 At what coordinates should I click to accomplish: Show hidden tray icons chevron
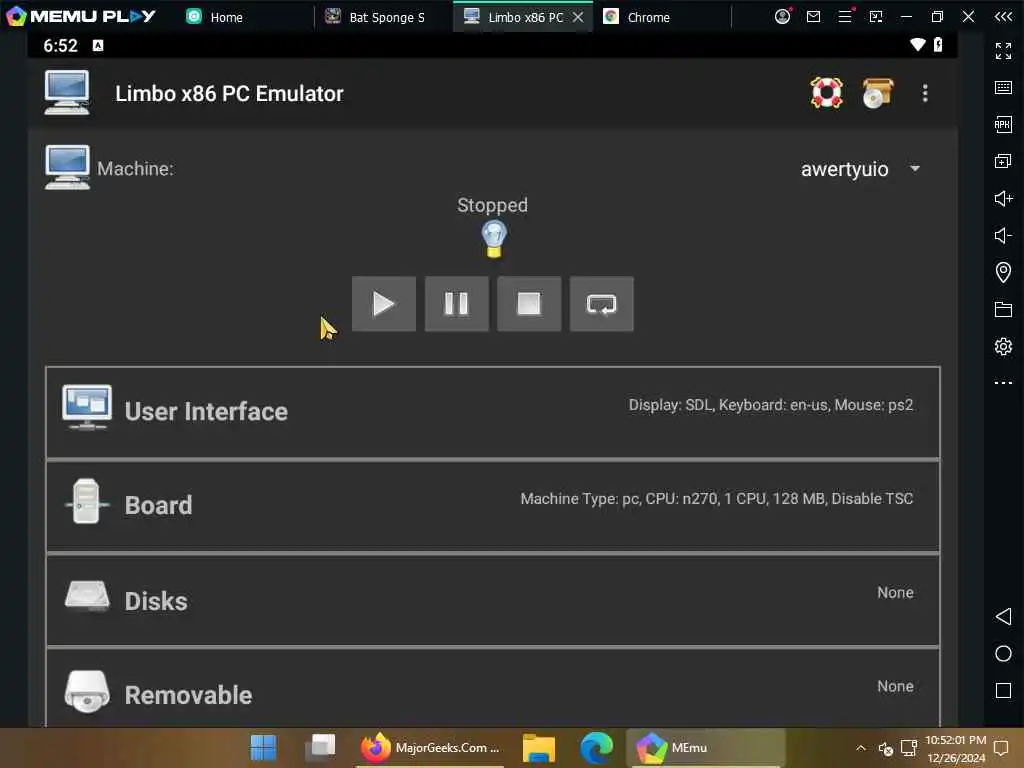pos(861,748)
